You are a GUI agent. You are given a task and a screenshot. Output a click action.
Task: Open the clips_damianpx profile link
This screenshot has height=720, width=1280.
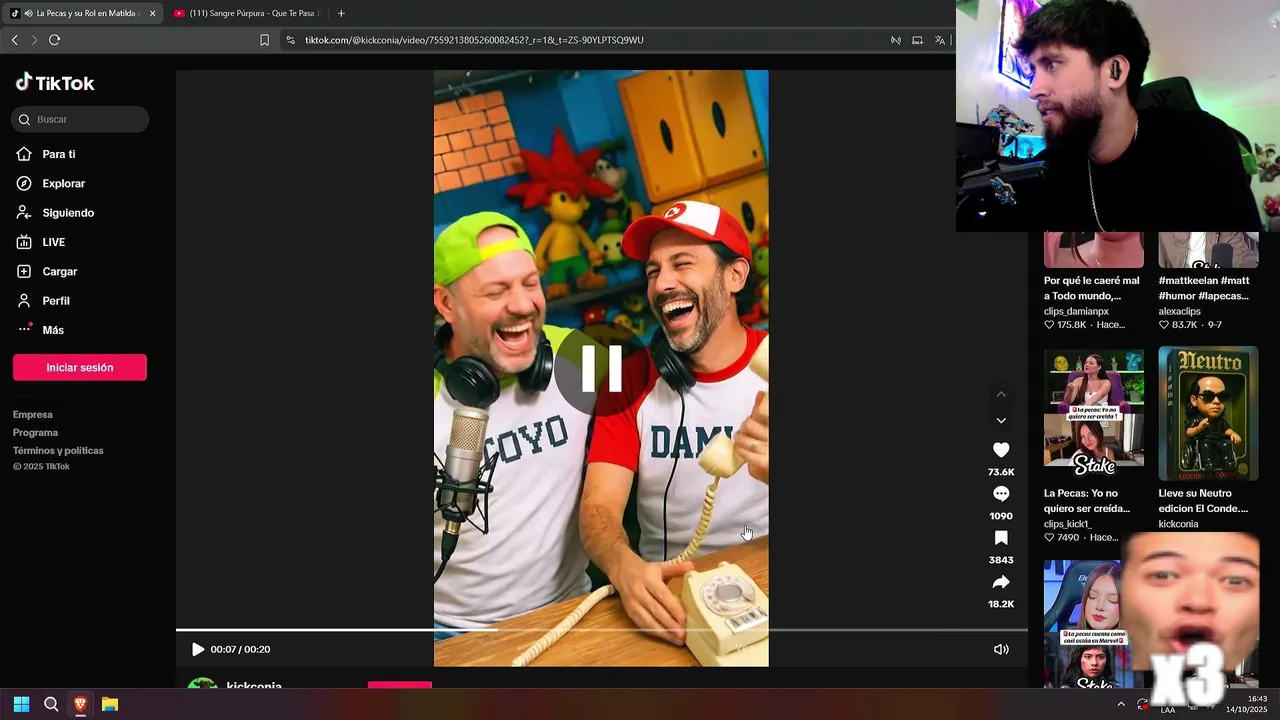[x=1076, y=311]
